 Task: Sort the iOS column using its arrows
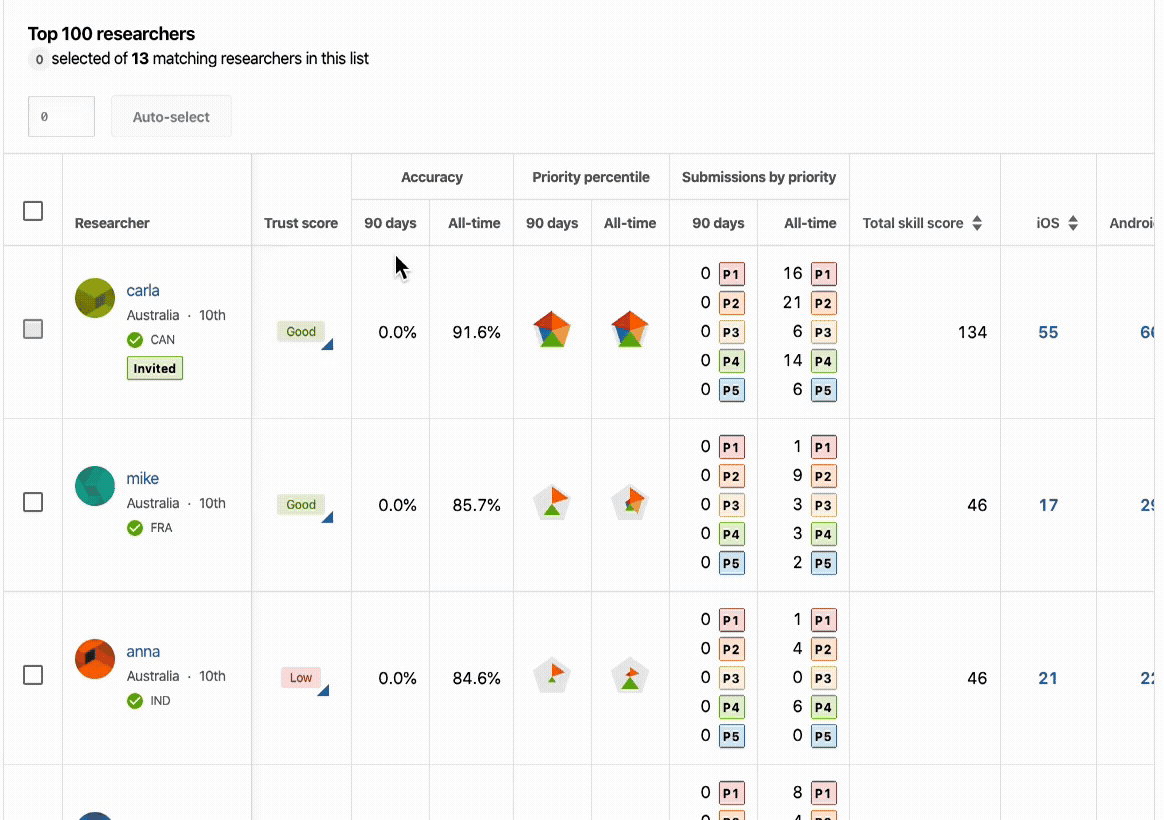click(x=1073, y=223)
